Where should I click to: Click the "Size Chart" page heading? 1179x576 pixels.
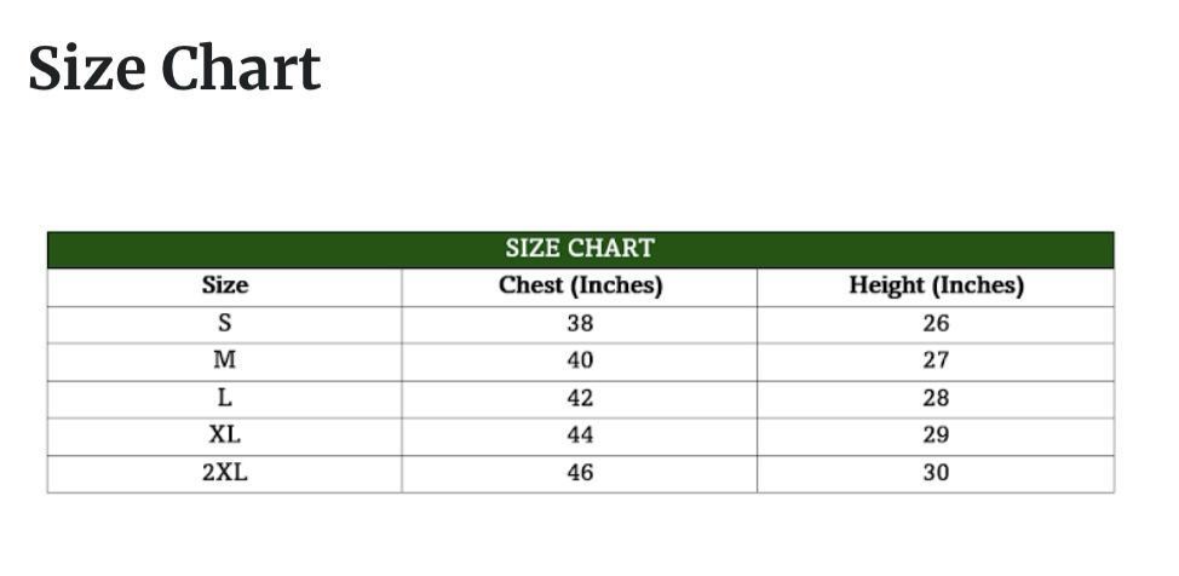(175, 69)
